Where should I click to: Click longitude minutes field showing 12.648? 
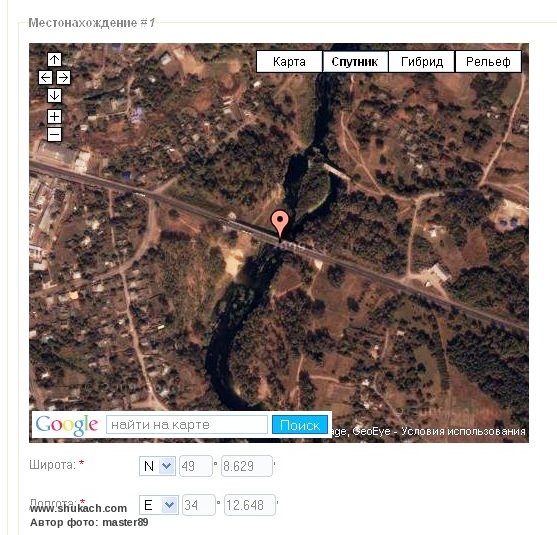[x=250, y=505]
